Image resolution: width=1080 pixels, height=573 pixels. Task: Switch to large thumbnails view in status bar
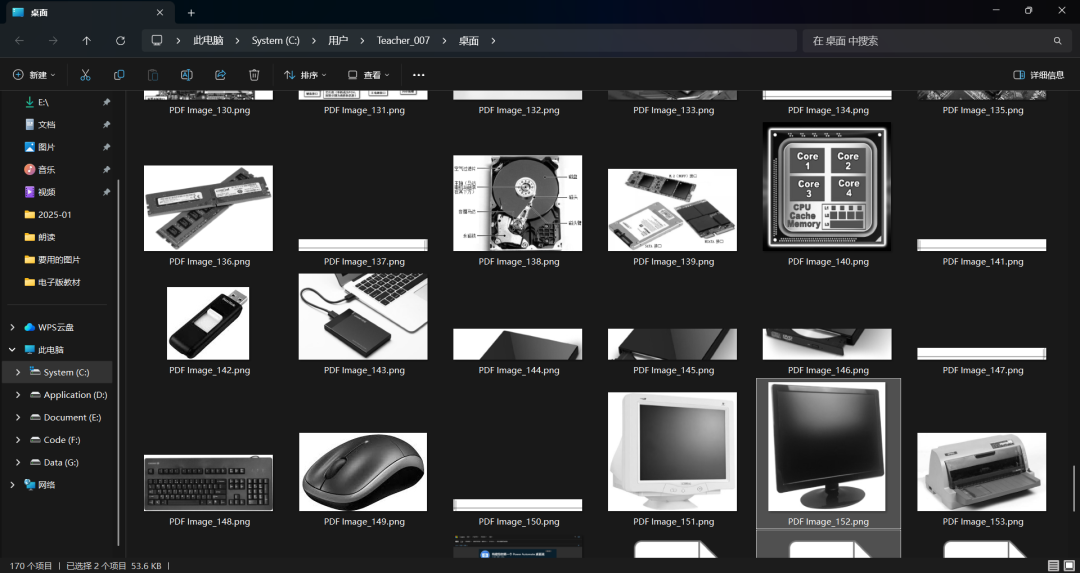1069,566
